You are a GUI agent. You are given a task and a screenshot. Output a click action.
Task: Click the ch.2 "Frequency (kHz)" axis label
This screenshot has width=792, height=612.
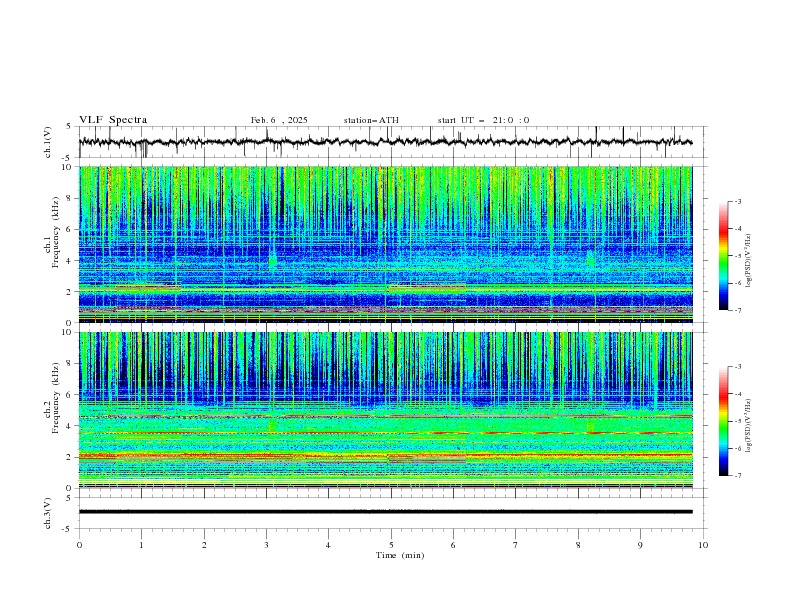(56, 398)
